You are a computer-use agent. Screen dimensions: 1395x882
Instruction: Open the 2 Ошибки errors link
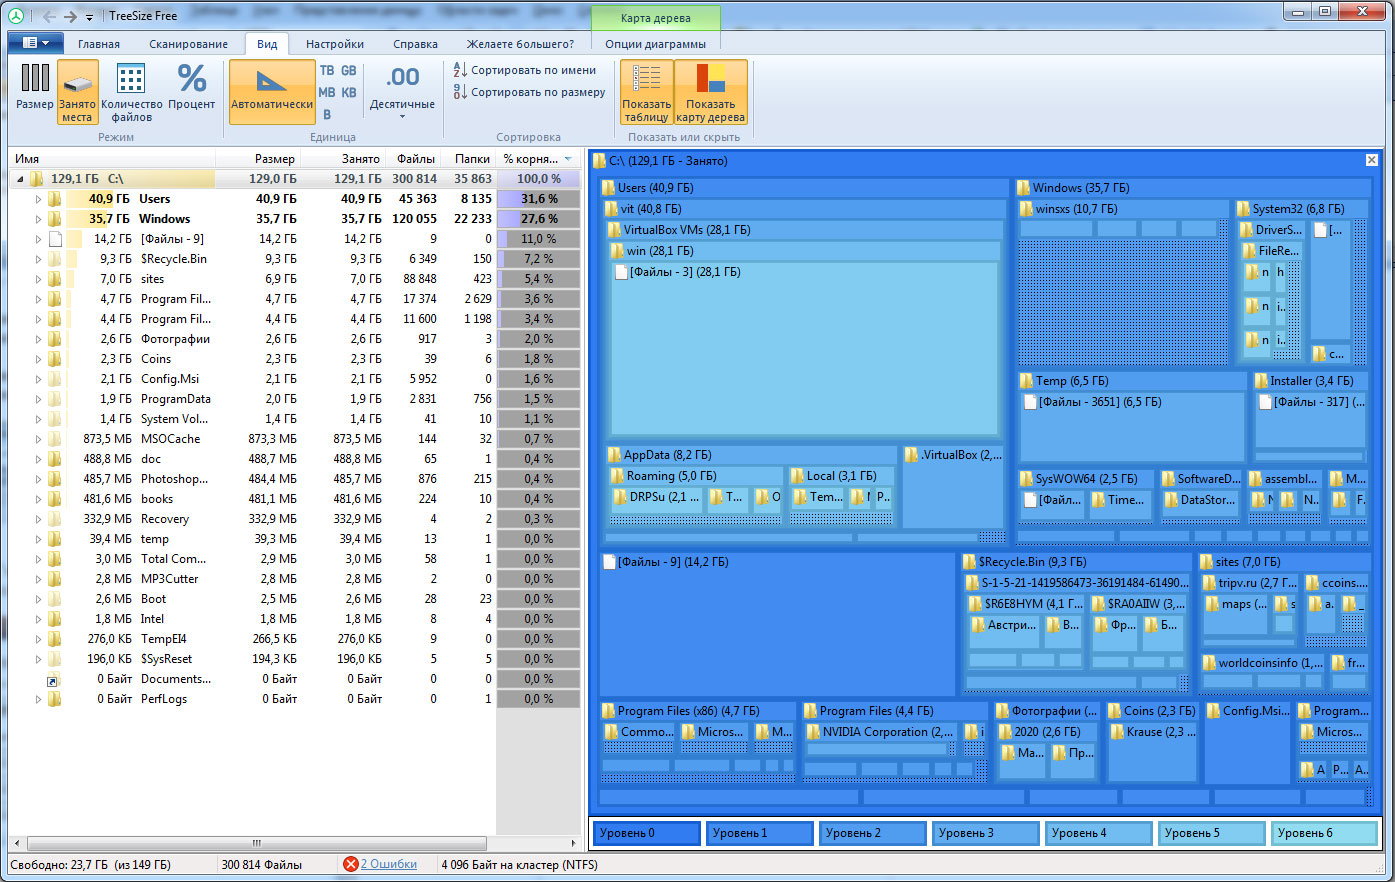(x=389, y=864)
